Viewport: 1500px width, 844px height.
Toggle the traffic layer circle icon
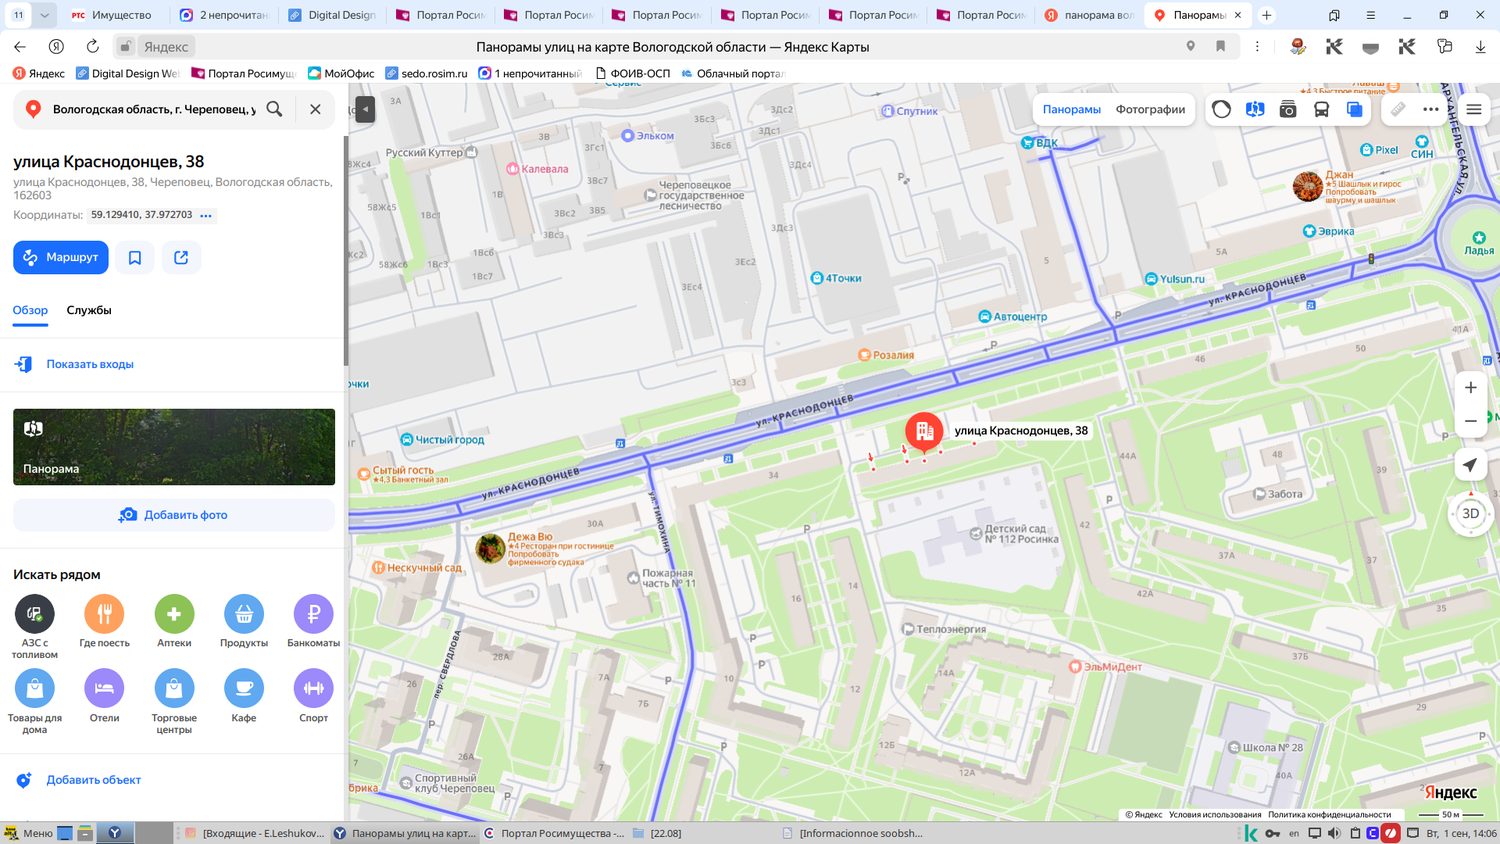[x=1221, y=110]
